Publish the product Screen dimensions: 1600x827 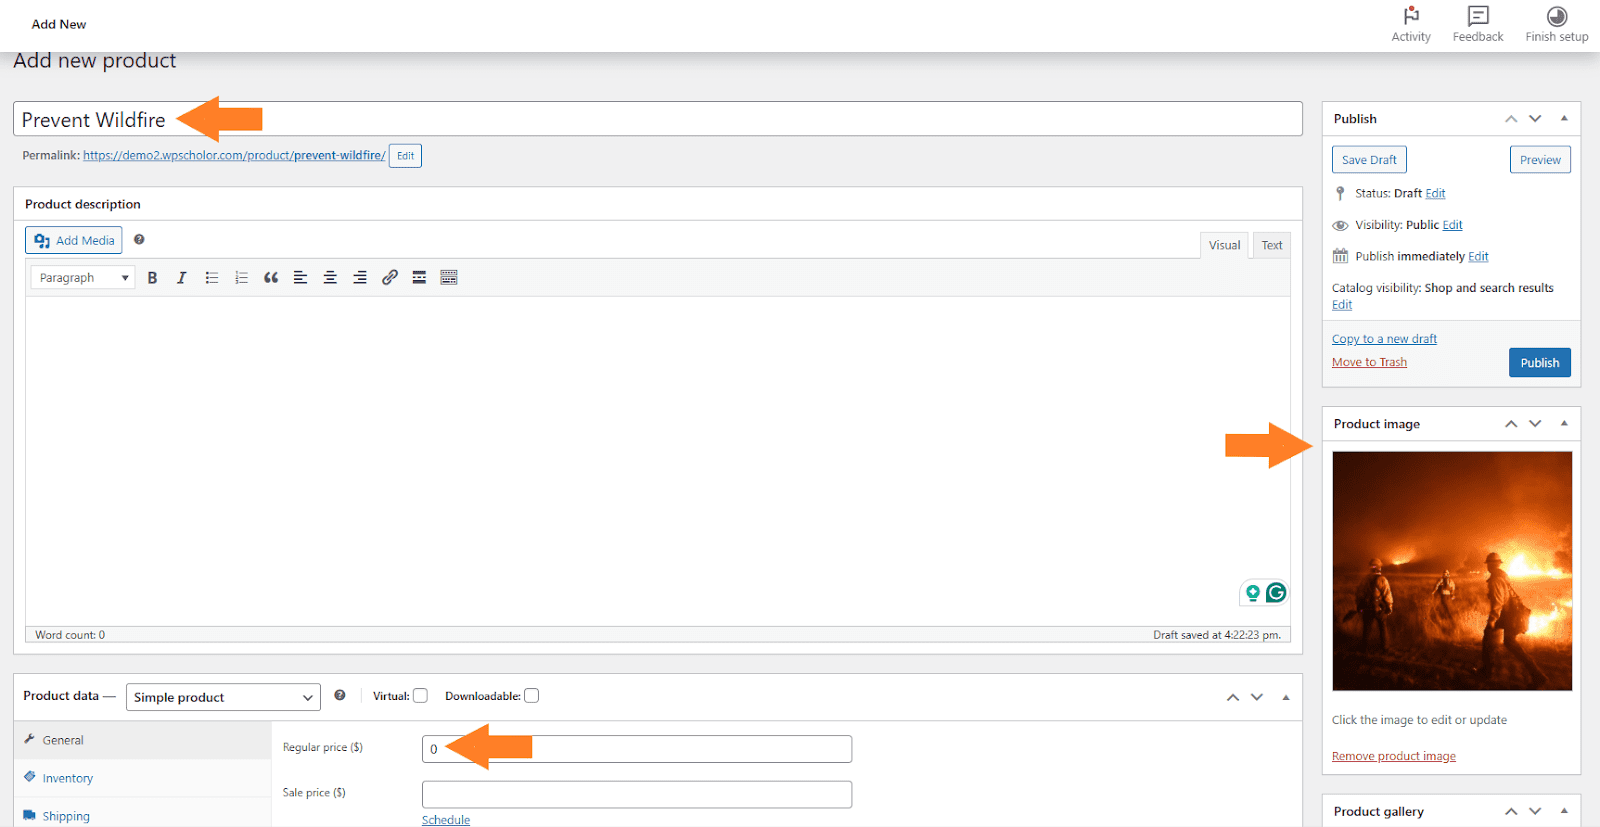(x=1540, y=363)
